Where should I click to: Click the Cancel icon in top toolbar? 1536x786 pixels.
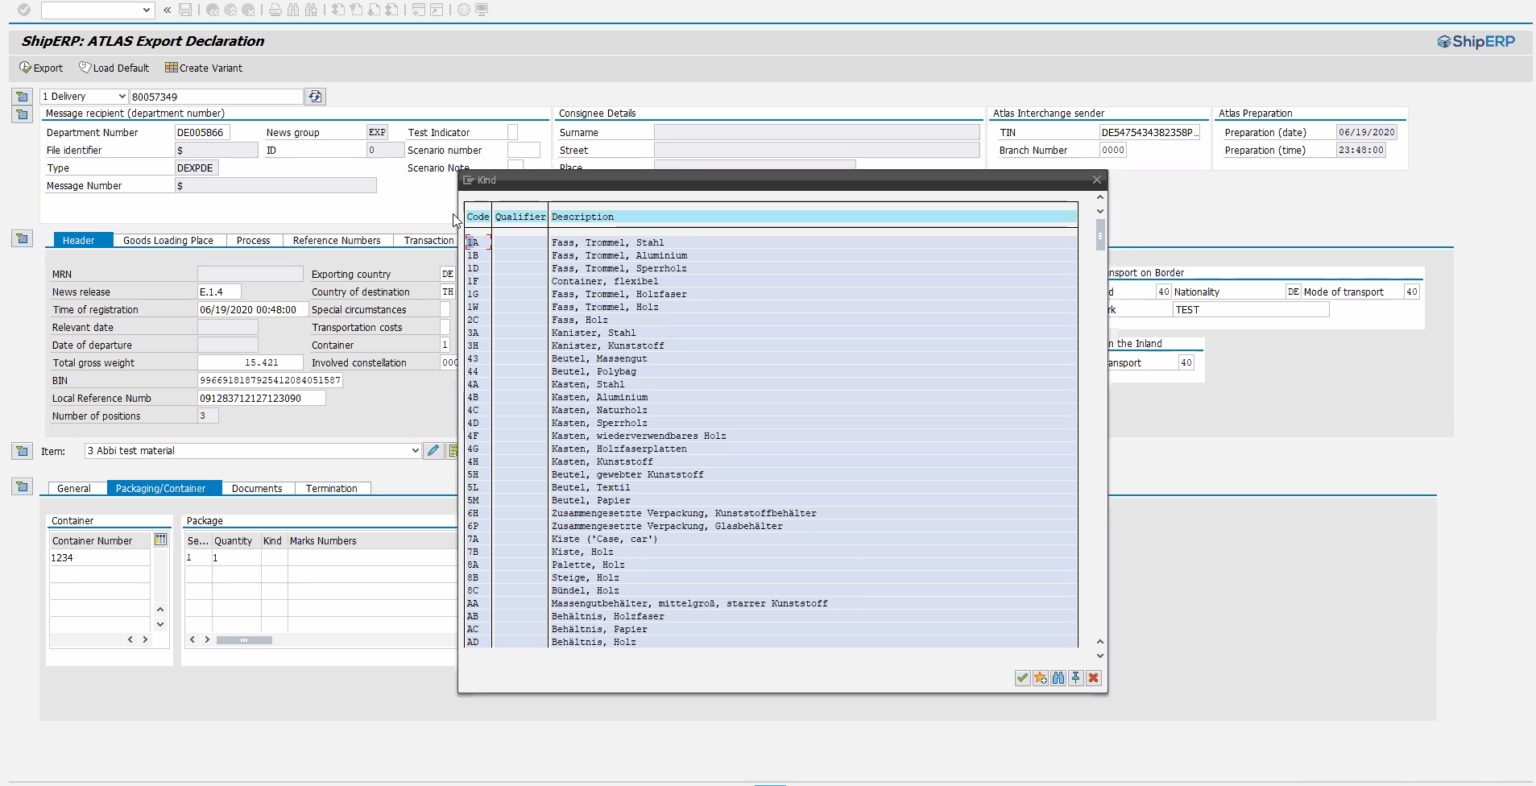(248, 10)
